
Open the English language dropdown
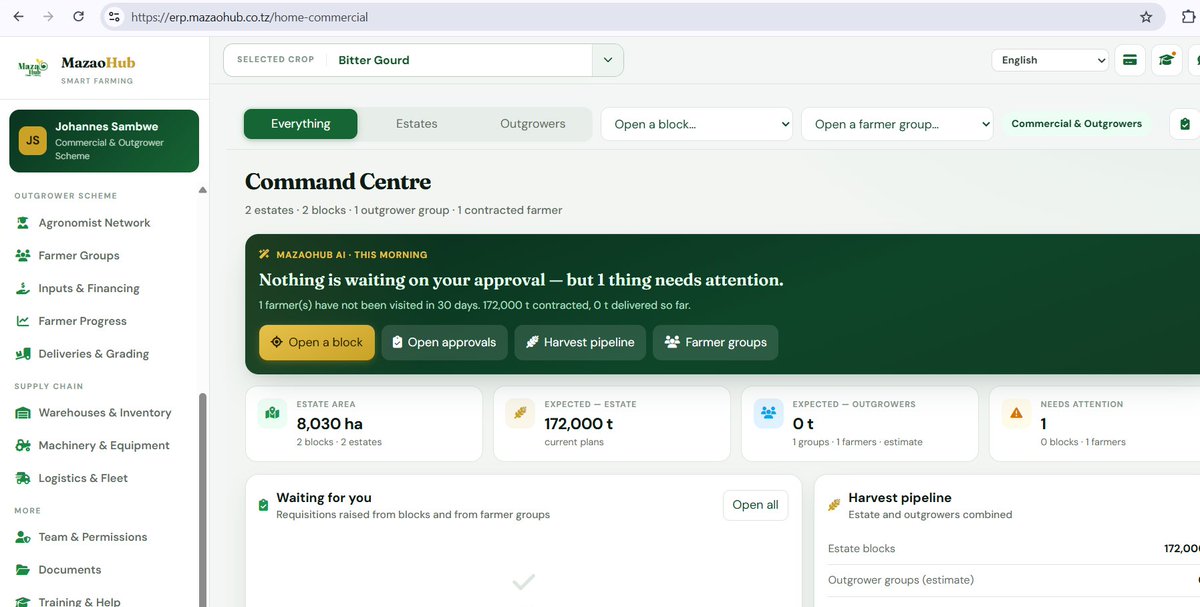pyautogui.click(x=1050, y=60)
